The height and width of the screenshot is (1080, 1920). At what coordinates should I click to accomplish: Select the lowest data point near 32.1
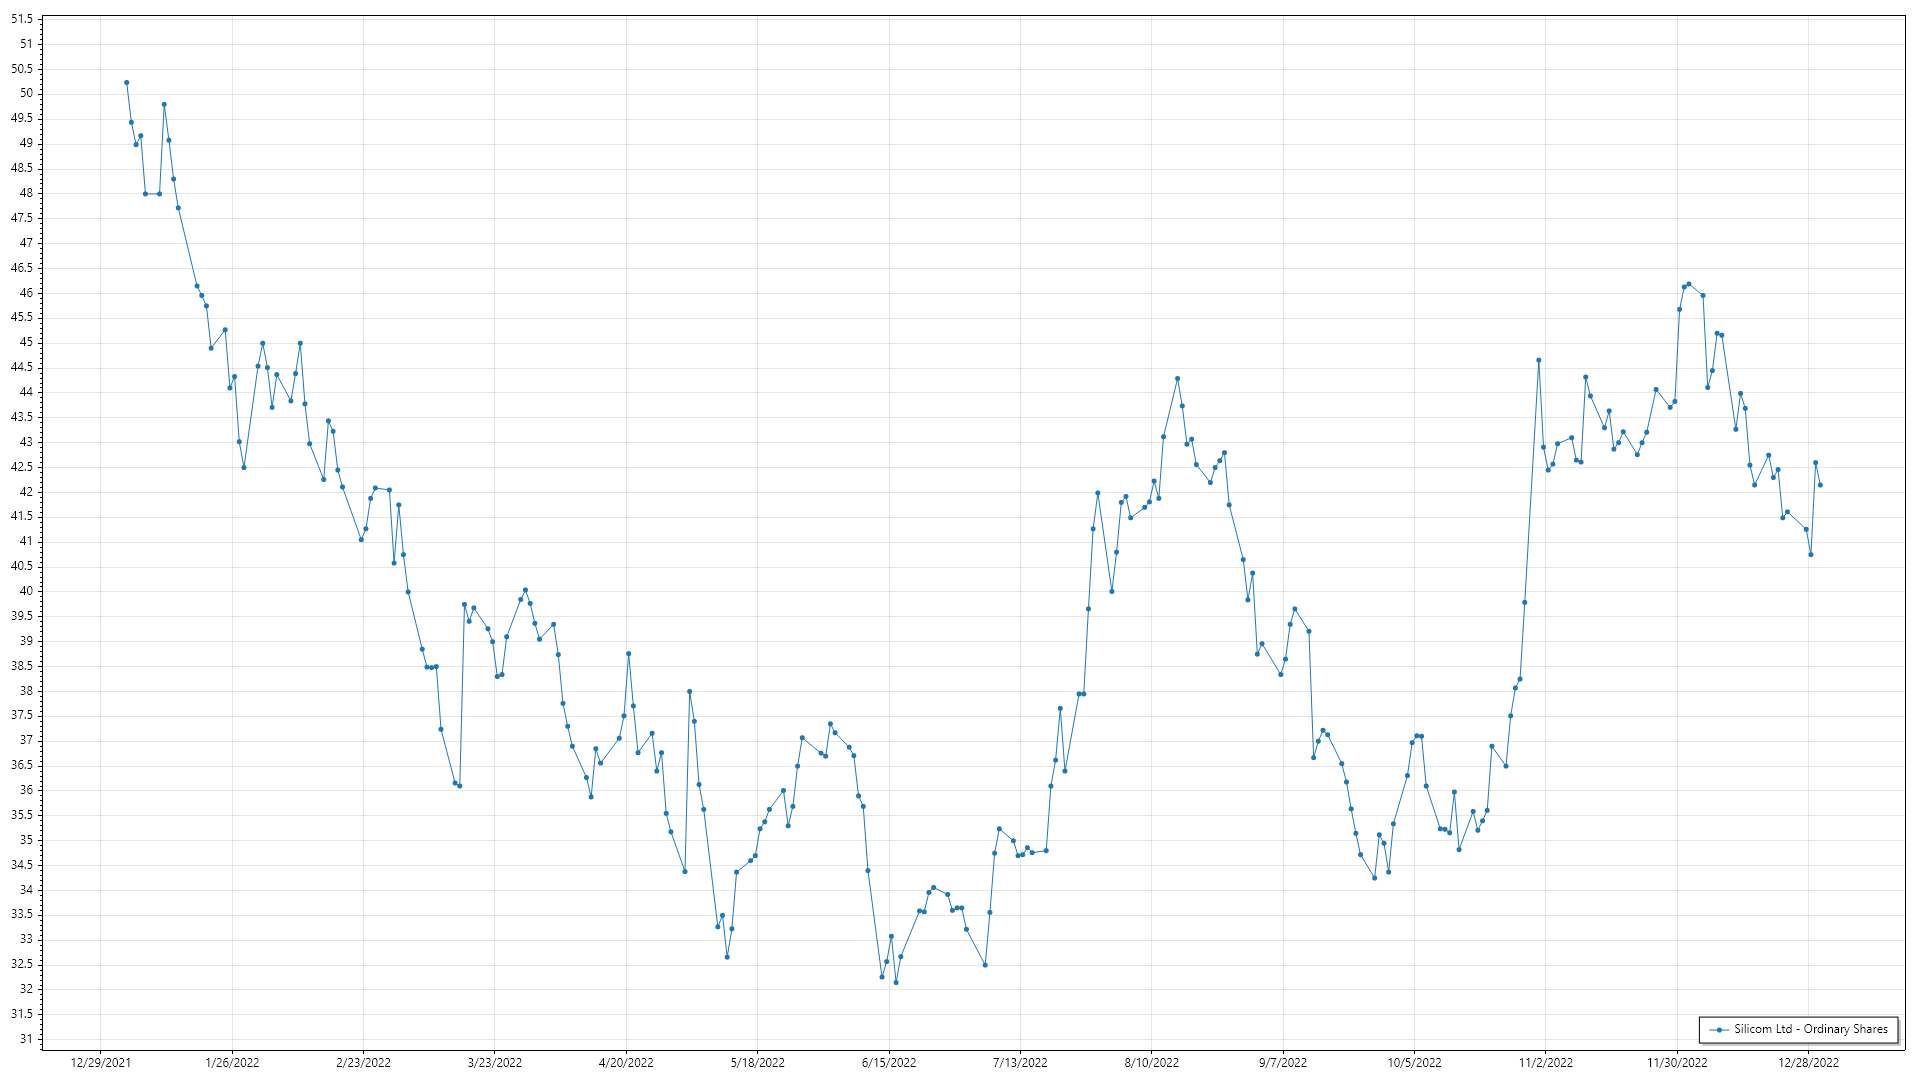[x=896, y=983]
